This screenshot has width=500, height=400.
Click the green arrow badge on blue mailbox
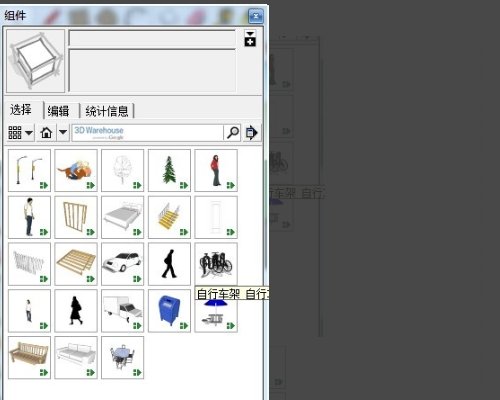(184, 325)
